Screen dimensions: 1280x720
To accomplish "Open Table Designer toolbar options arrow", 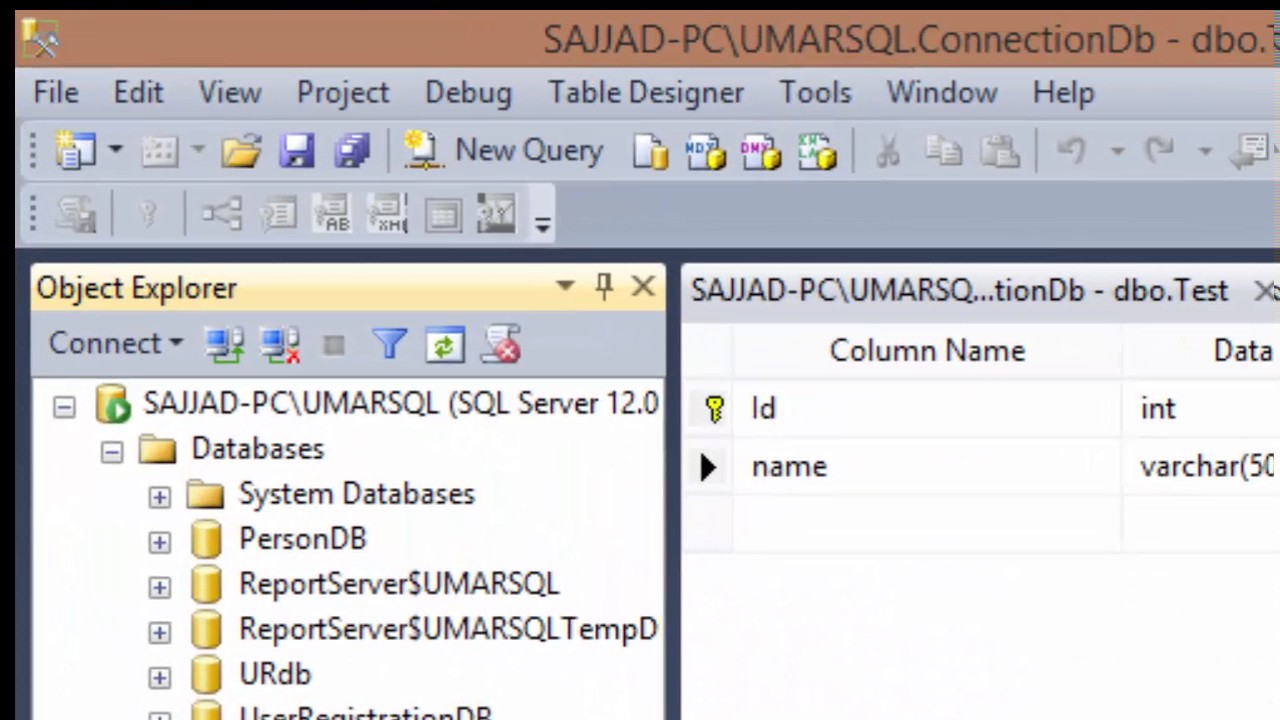I will 543,224.
